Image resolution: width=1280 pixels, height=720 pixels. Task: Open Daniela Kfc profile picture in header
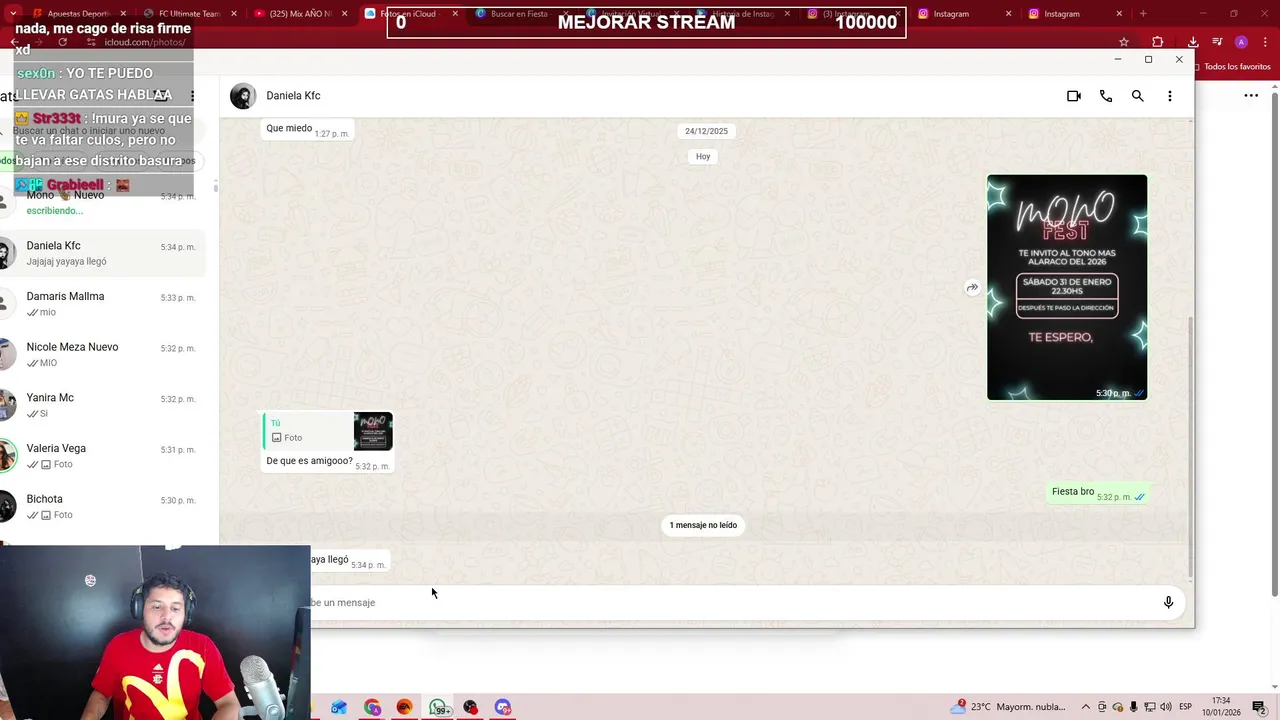(243, 96)
